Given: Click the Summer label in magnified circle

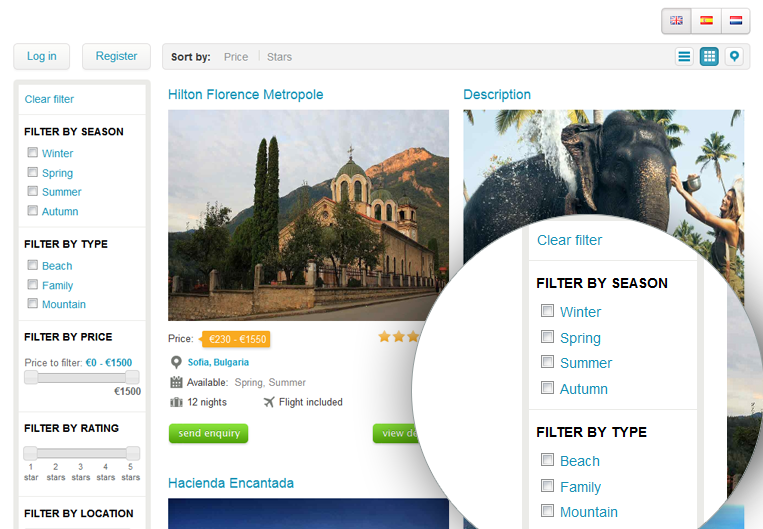Looking at the screenshot, I should pos(586,363).
